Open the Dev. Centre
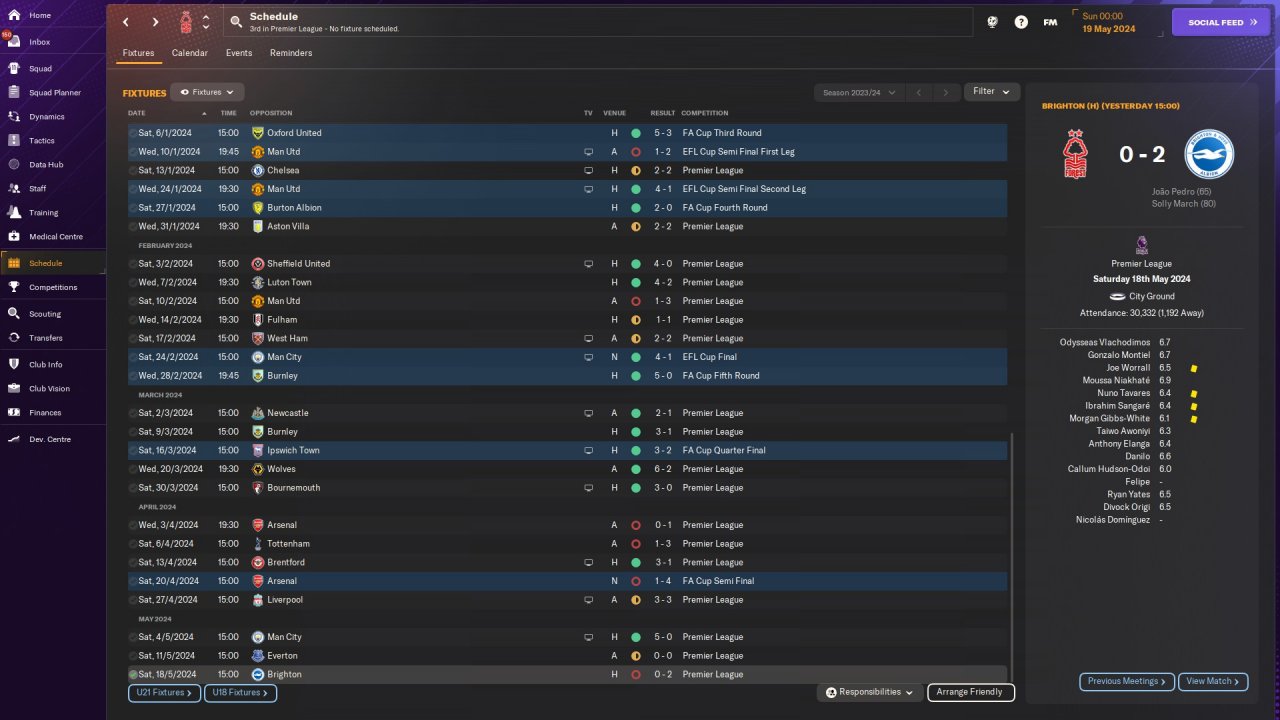 (x=50, y=439)
